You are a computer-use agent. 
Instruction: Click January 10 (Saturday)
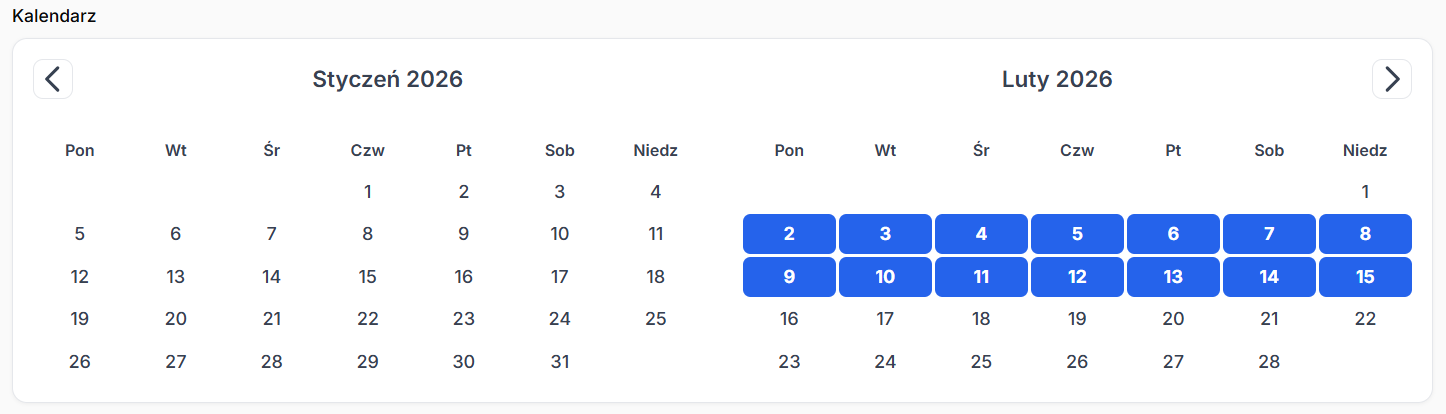560,234
